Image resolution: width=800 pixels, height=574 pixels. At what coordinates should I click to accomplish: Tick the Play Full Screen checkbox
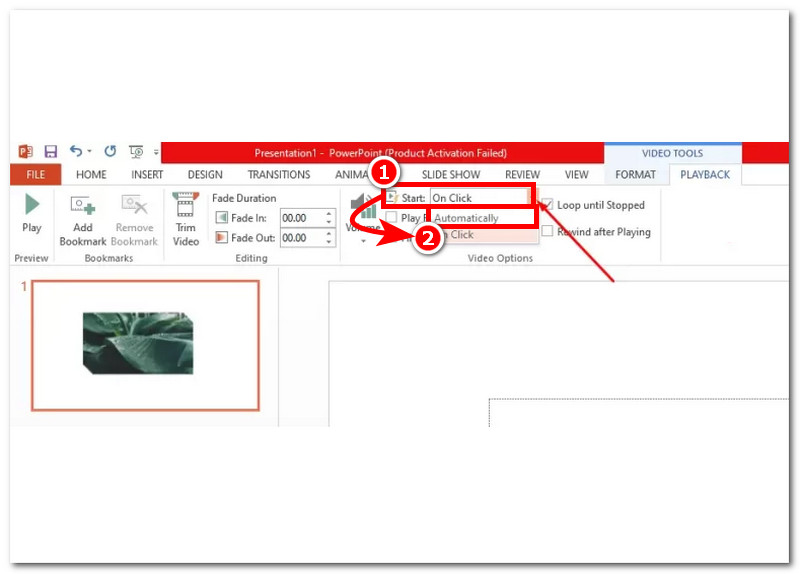(x=392, y=217)
